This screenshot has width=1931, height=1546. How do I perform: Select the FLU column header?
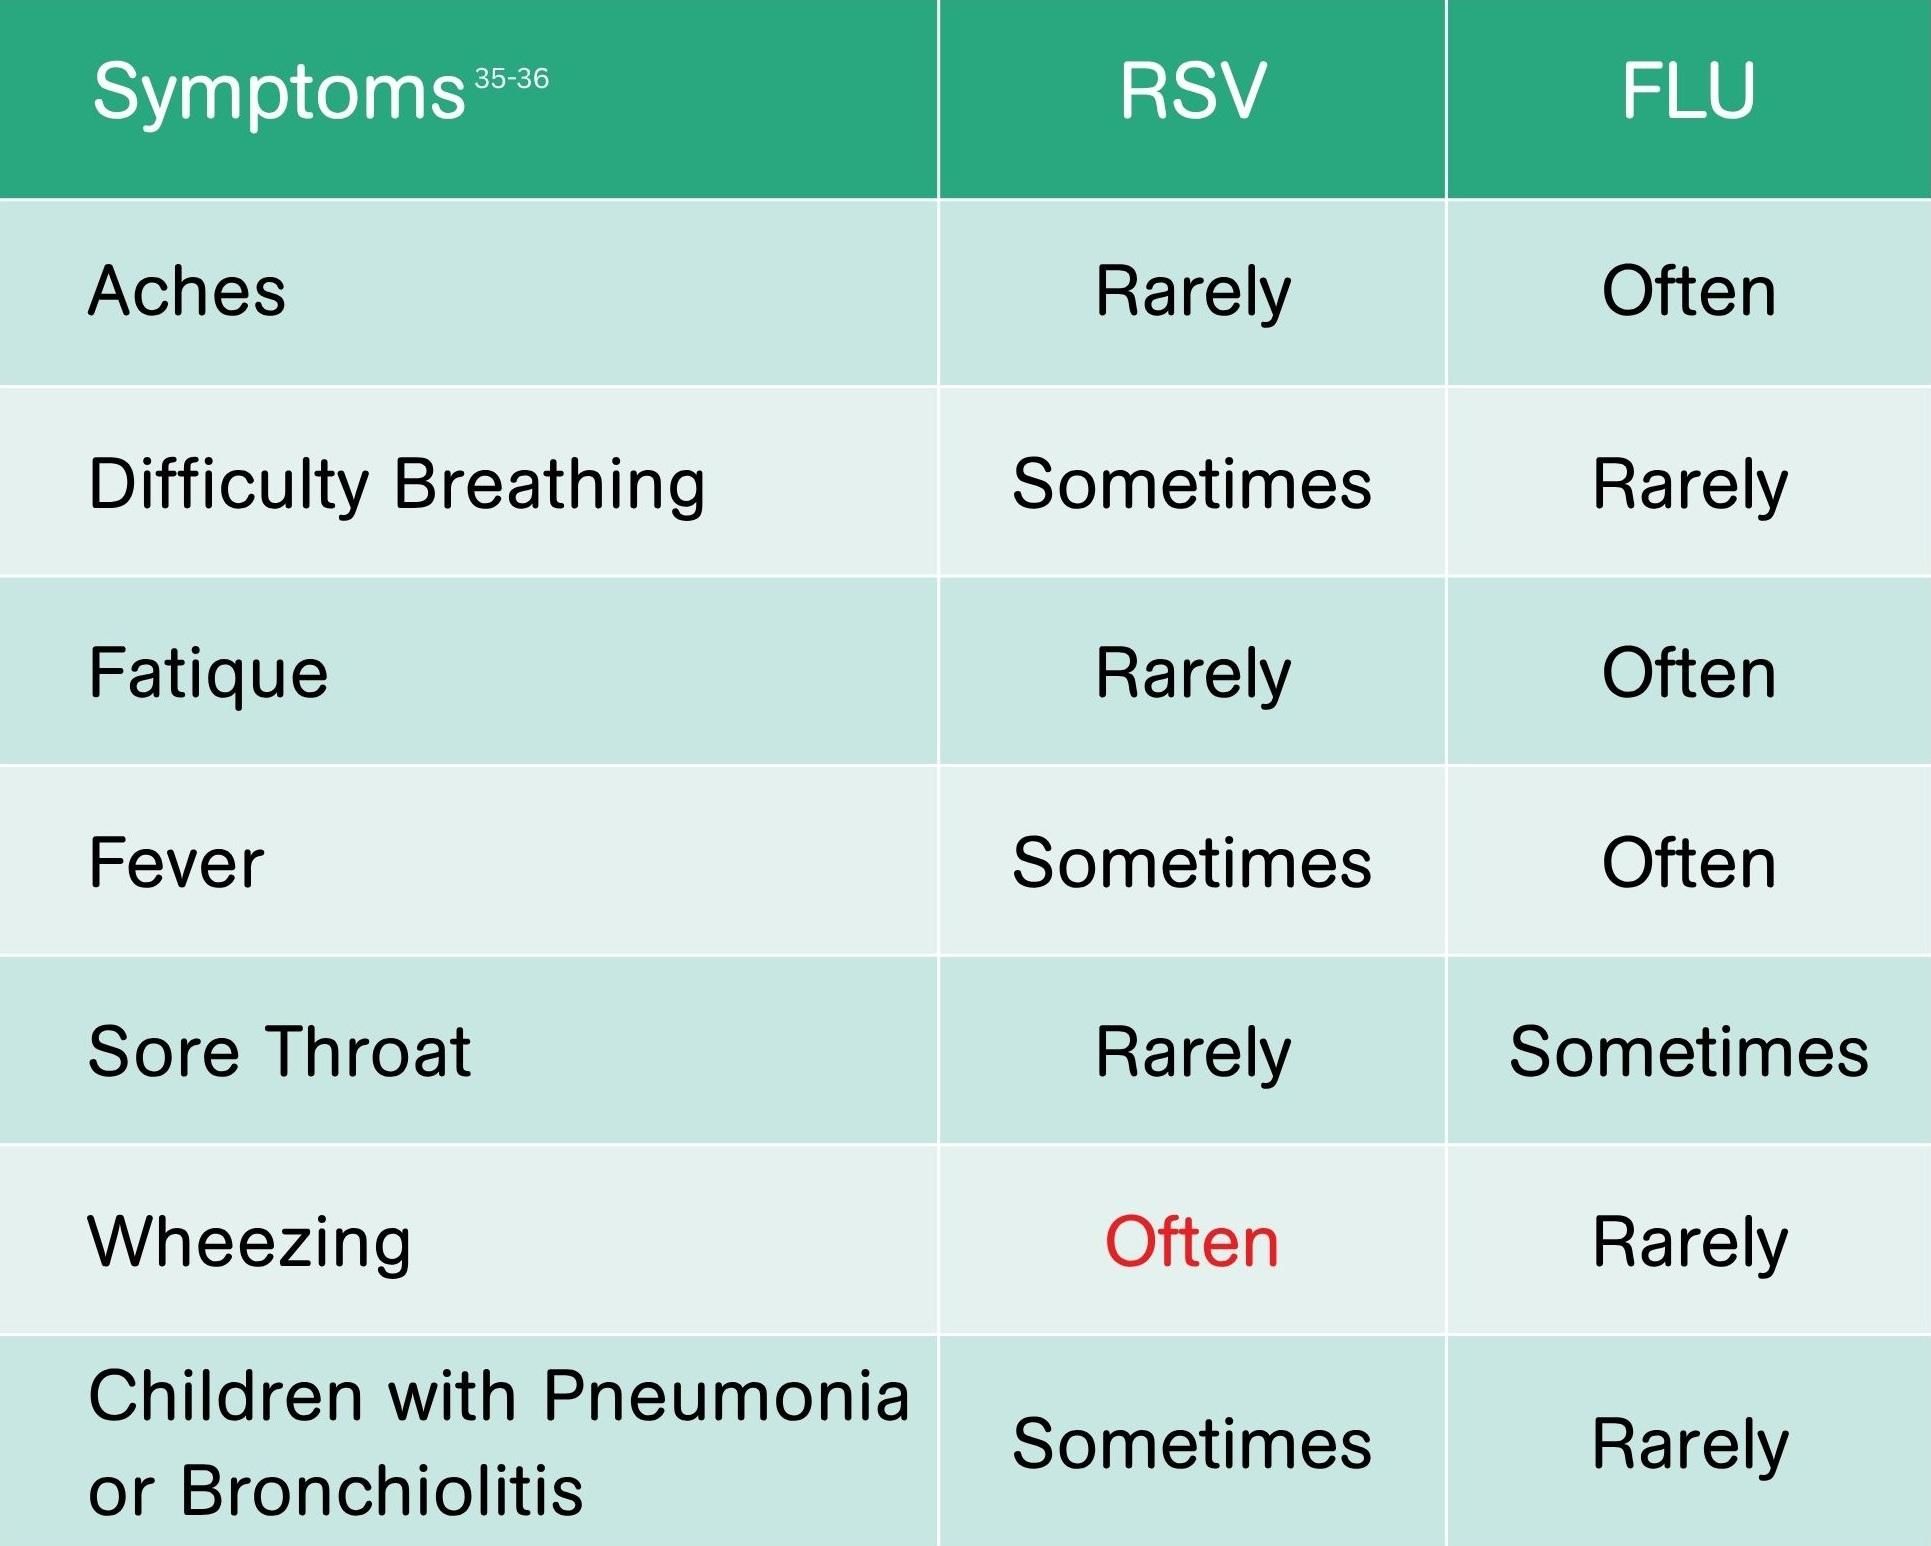click(x=1688, y=92)
